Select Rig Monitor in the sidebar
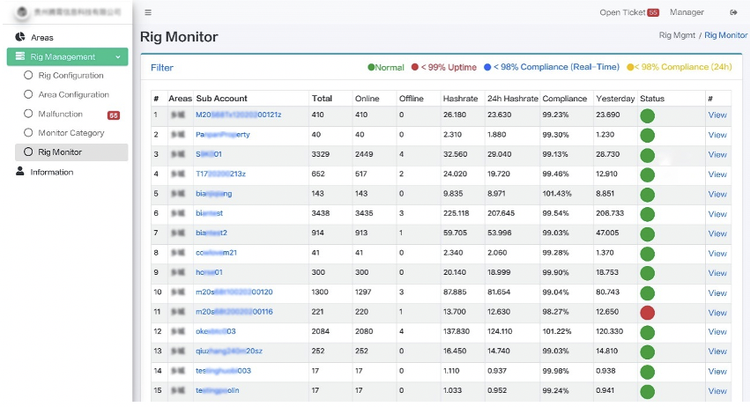 59,152
